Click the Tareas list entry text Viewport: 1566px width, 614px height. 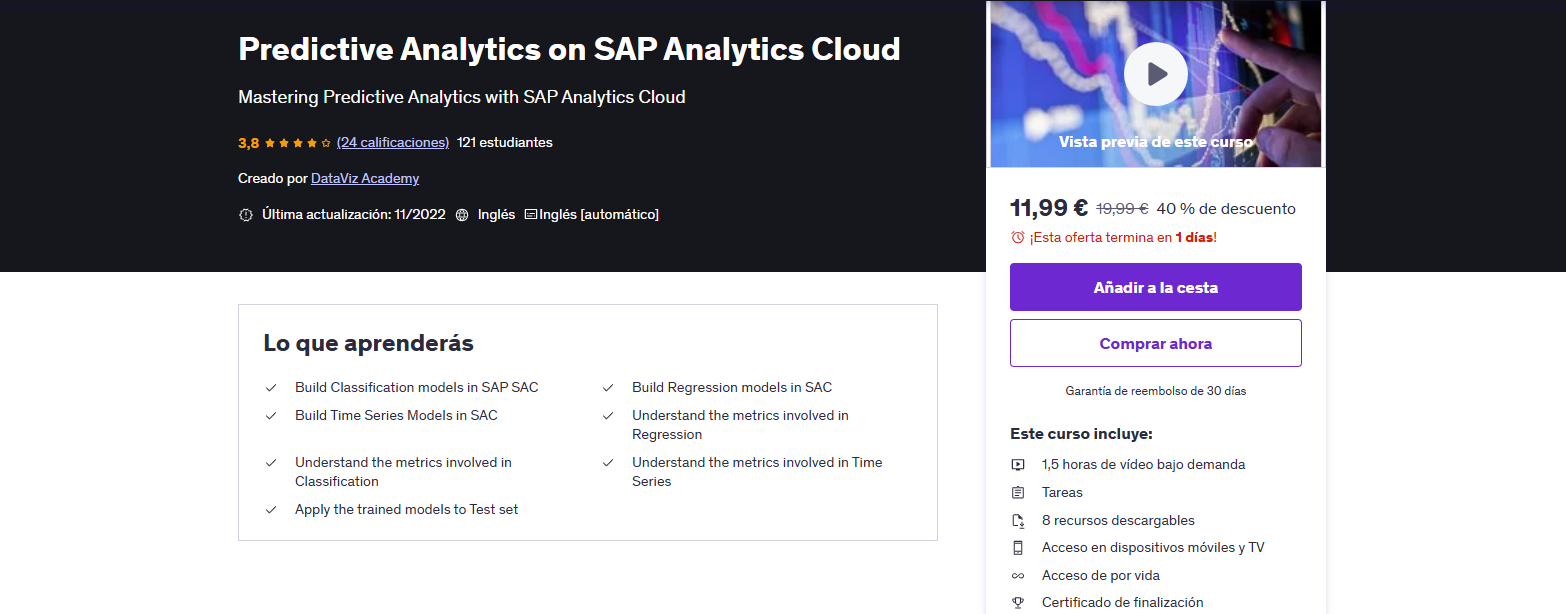point(1062,492)
